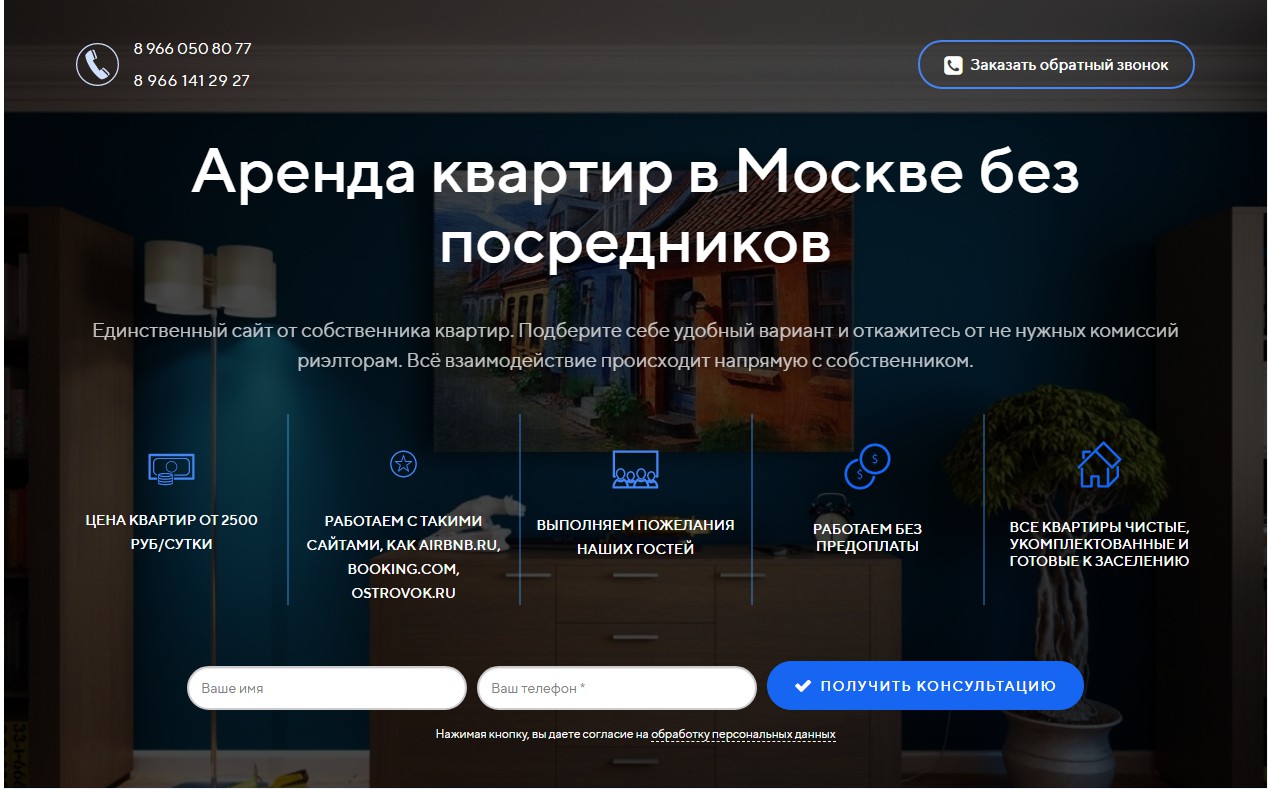Click the blue house icon
The width and height of the screenshot is (1268, 789).
click(x=1099, y=464)
